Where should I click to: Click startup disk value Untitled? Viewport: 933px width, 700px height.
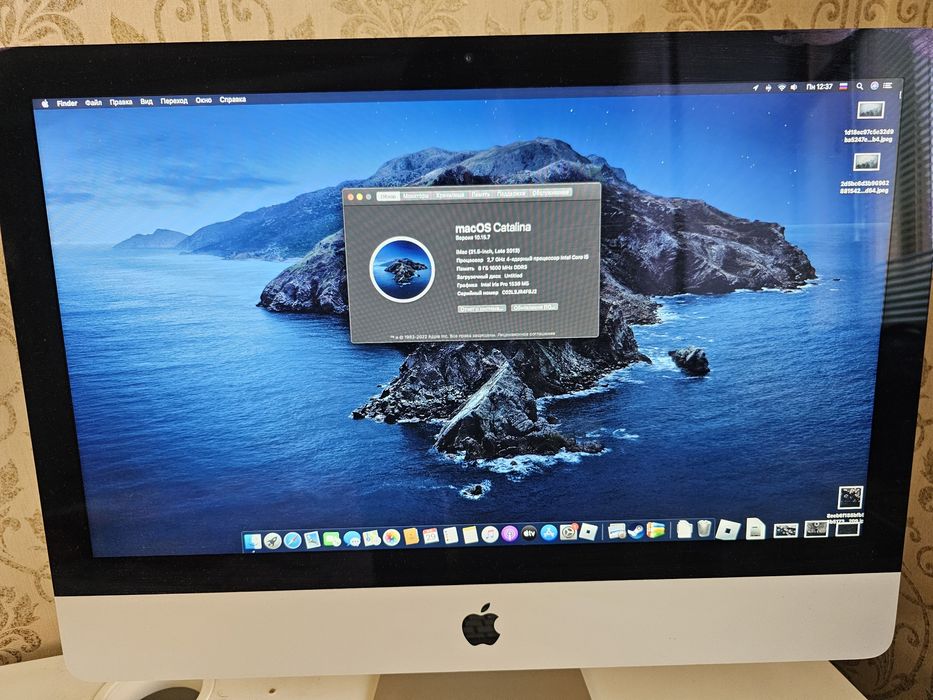514,276
